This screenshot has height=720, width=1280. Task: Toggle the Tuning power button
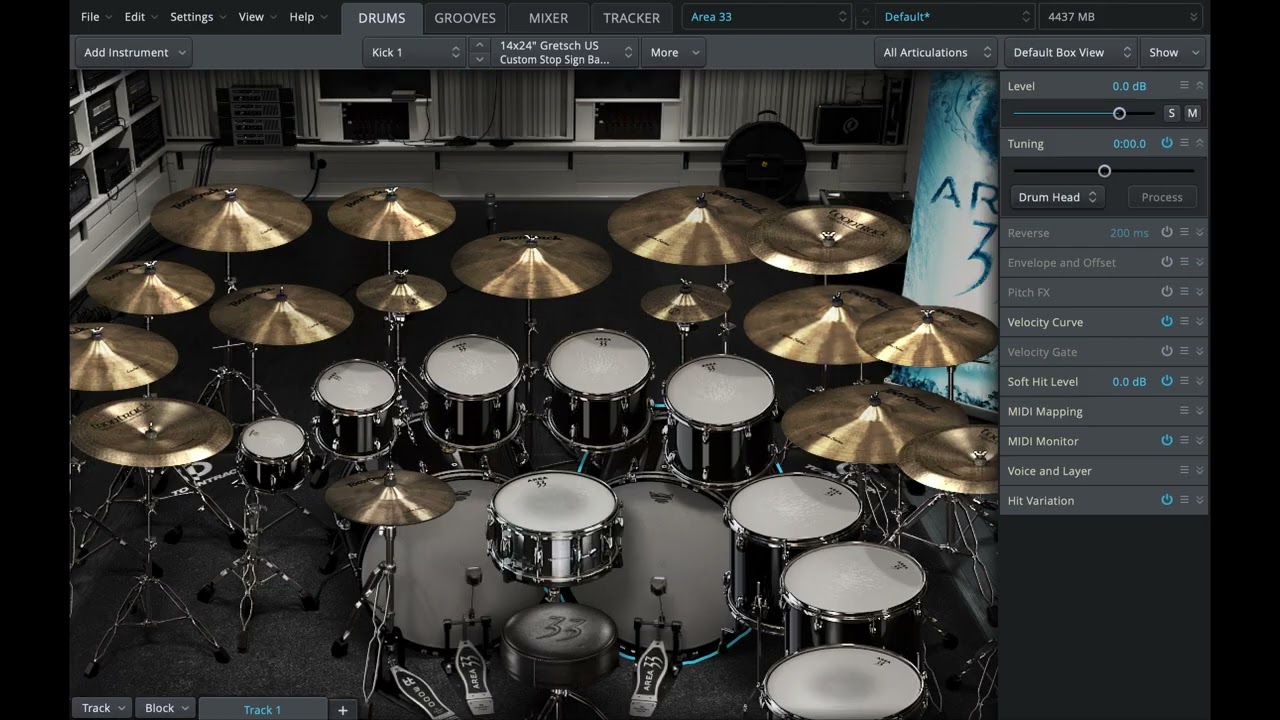(1166, 143)
